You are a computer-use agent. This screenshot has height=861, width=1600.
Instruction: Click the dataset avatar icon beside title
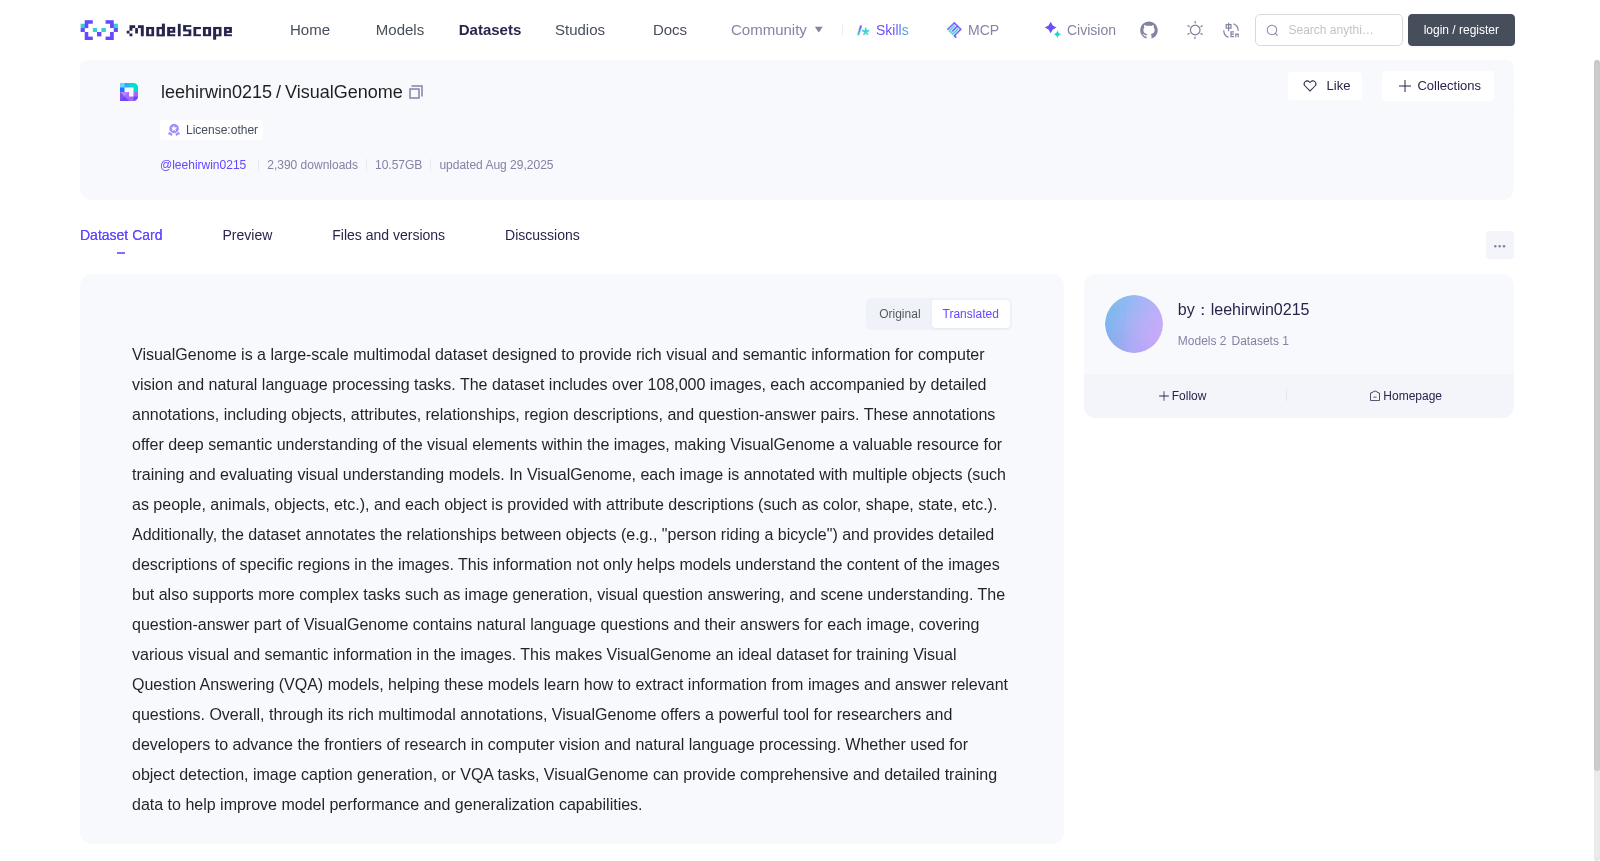click(129, 92)
